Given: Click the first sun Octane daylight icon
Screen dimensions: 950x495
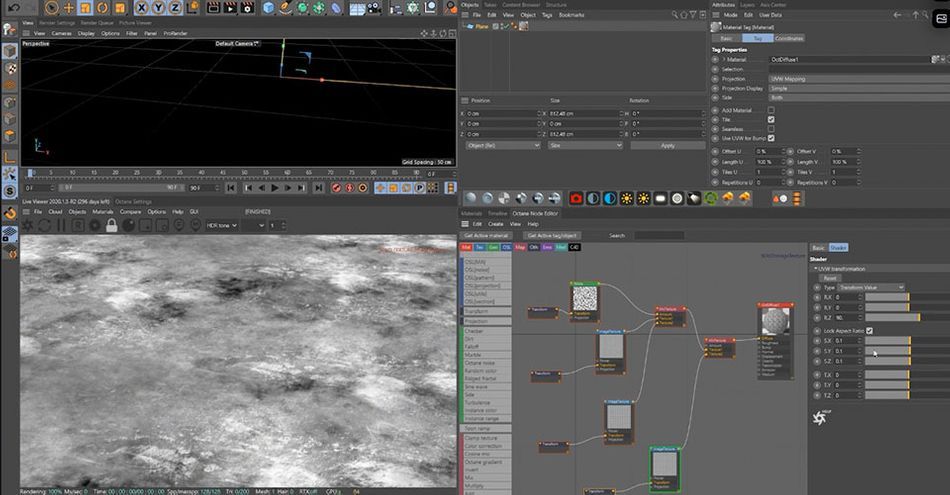Looking at the screenshot, I should tap(626, 198).
